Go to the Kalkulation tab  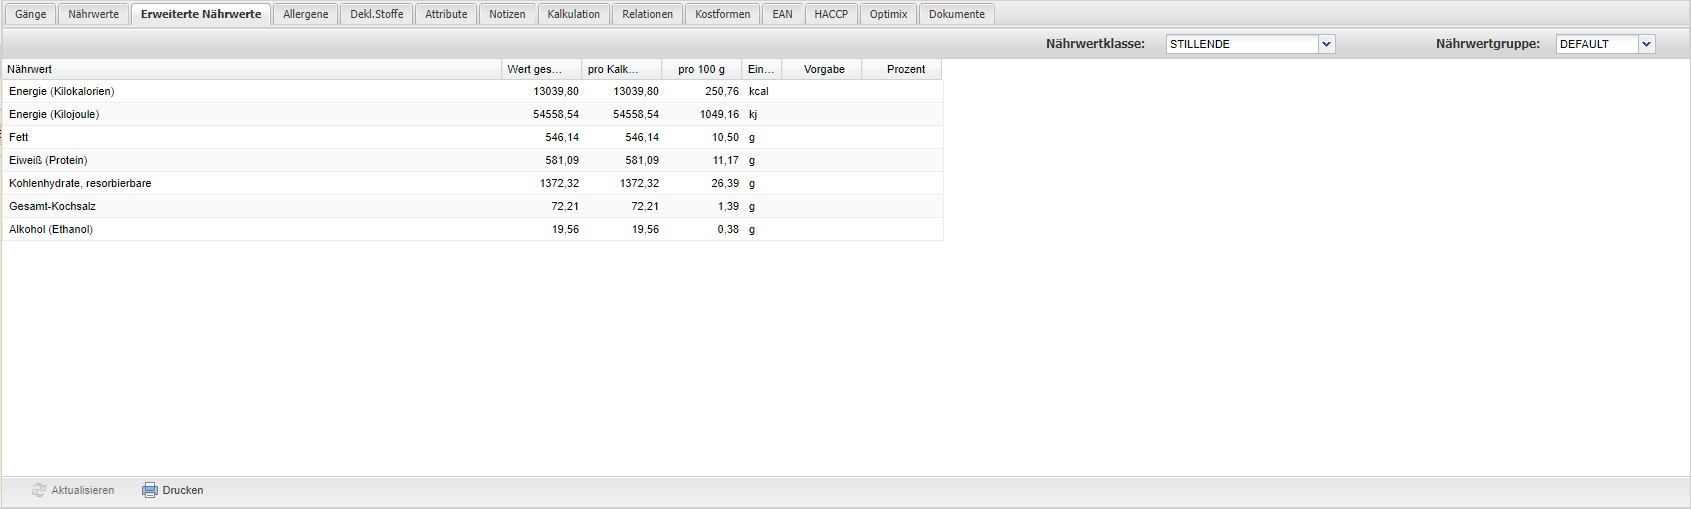pyautogui.click(x=573, y=14)
